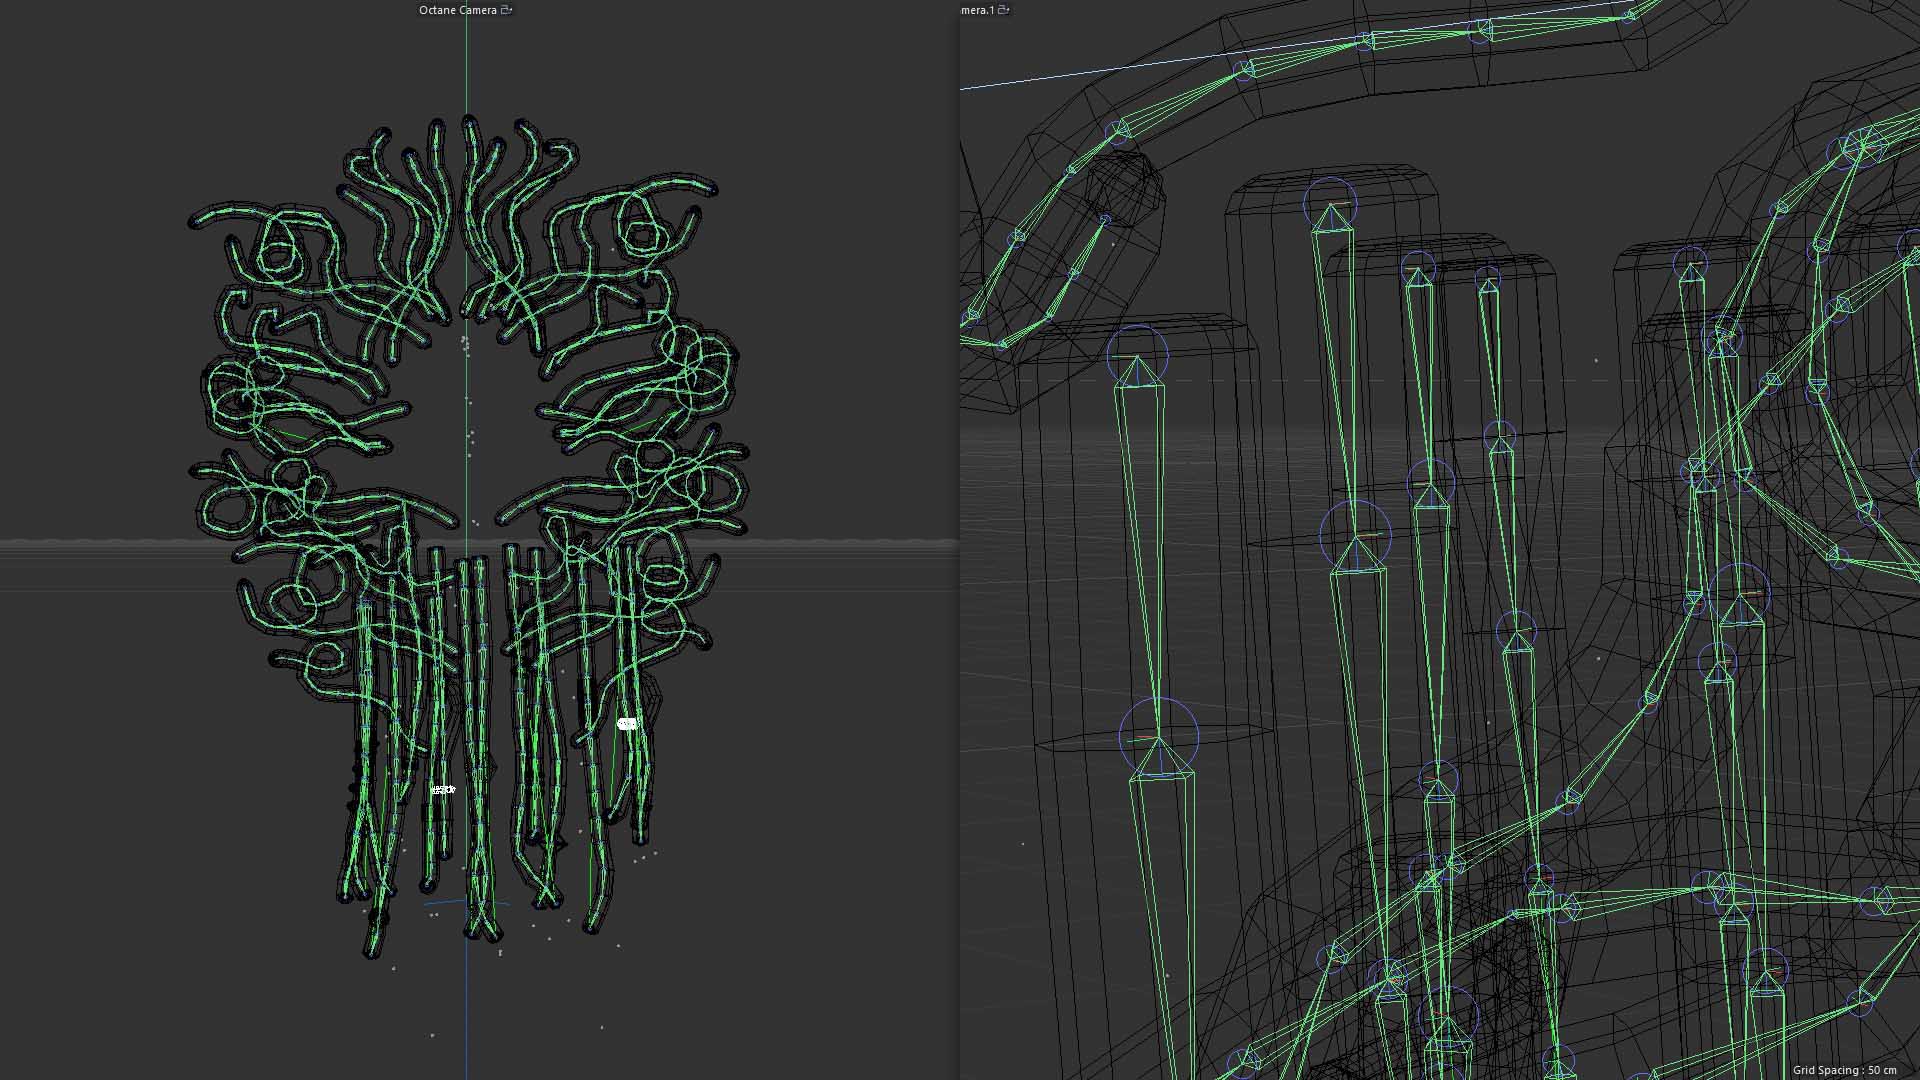
Task: Click the mera.1 viewport label
Action: click(977, 10)
